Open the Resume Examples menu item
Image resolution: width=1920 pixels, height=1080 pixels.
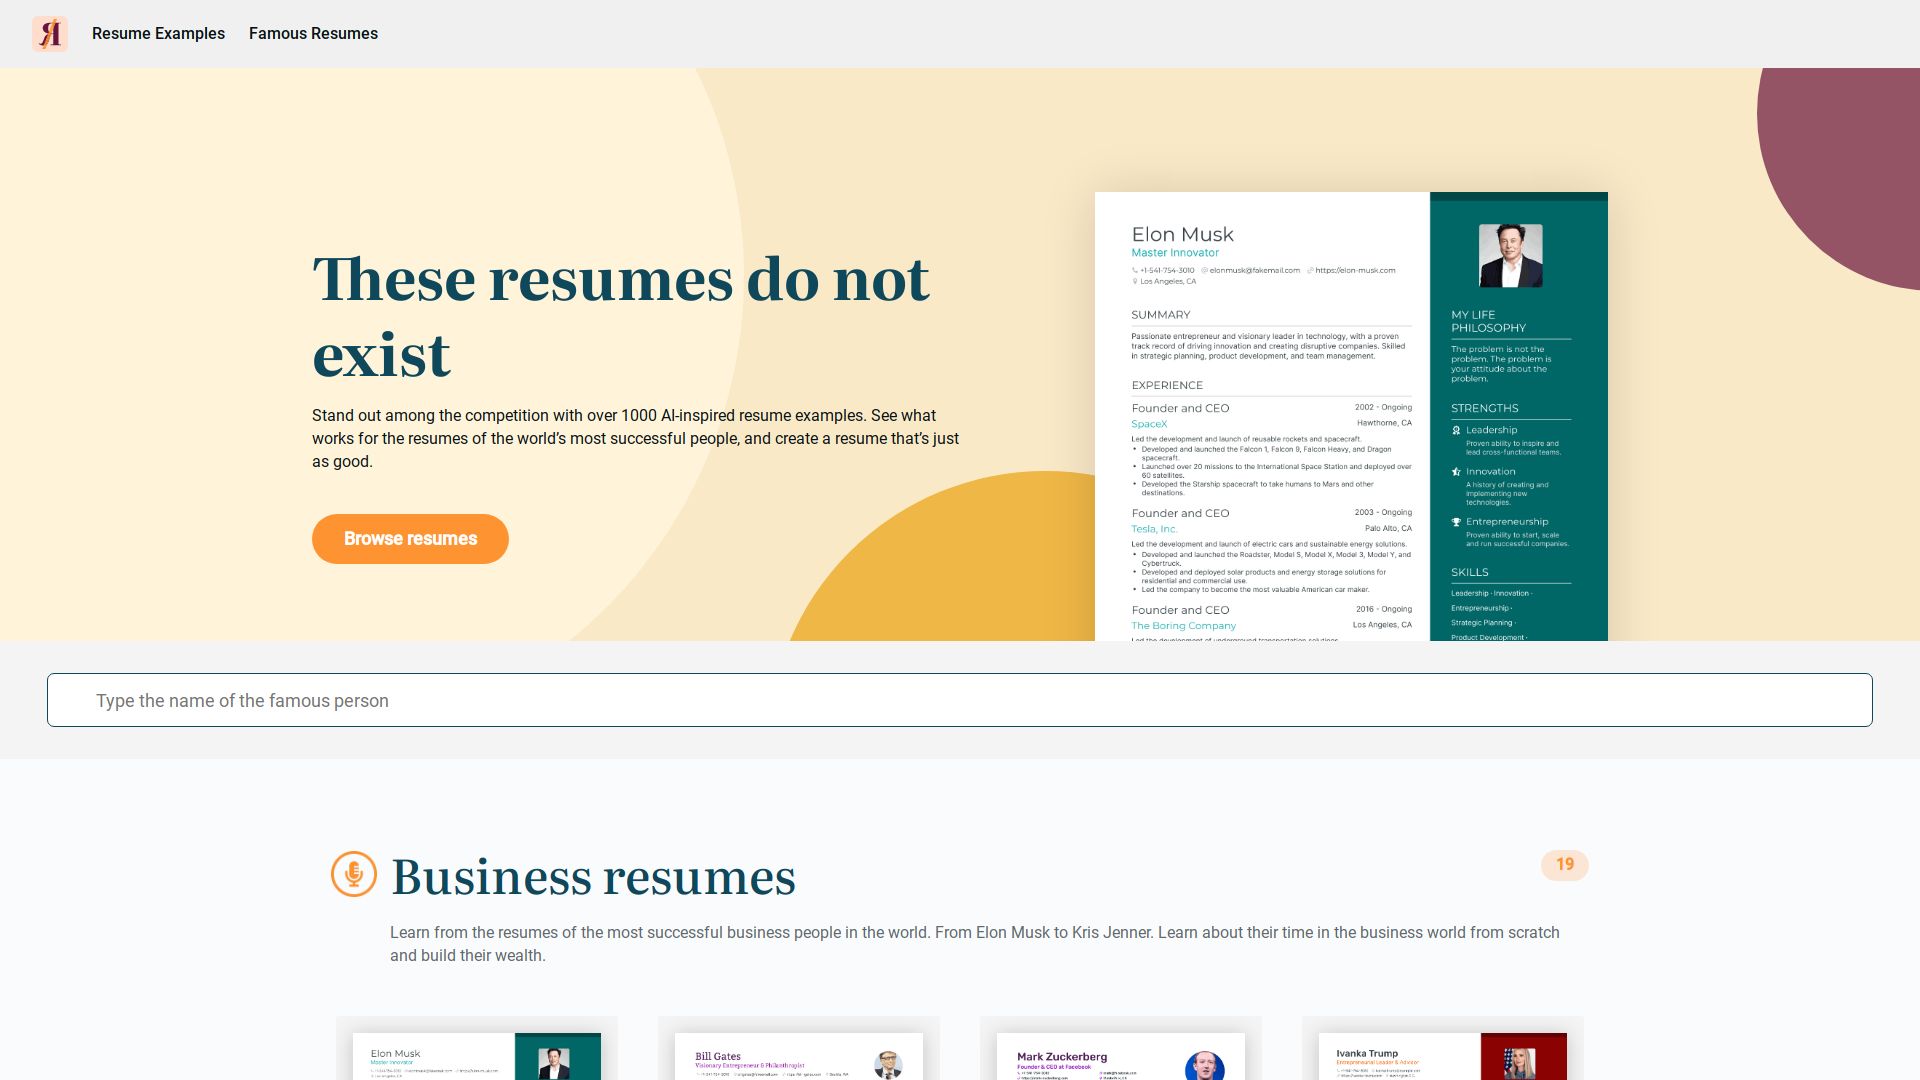158,34
